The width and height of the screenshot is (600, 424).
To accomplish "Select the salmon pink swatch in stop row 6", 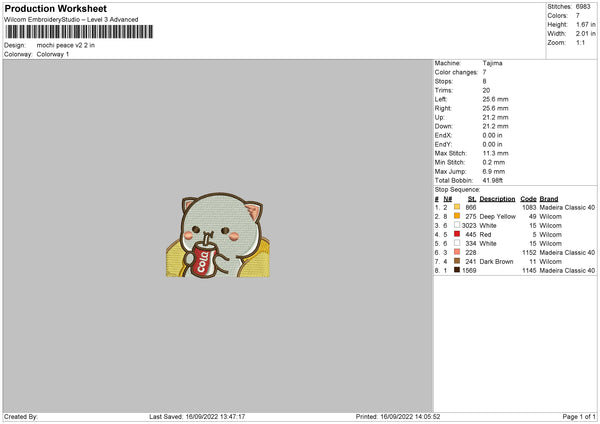I will coord(457,252).
